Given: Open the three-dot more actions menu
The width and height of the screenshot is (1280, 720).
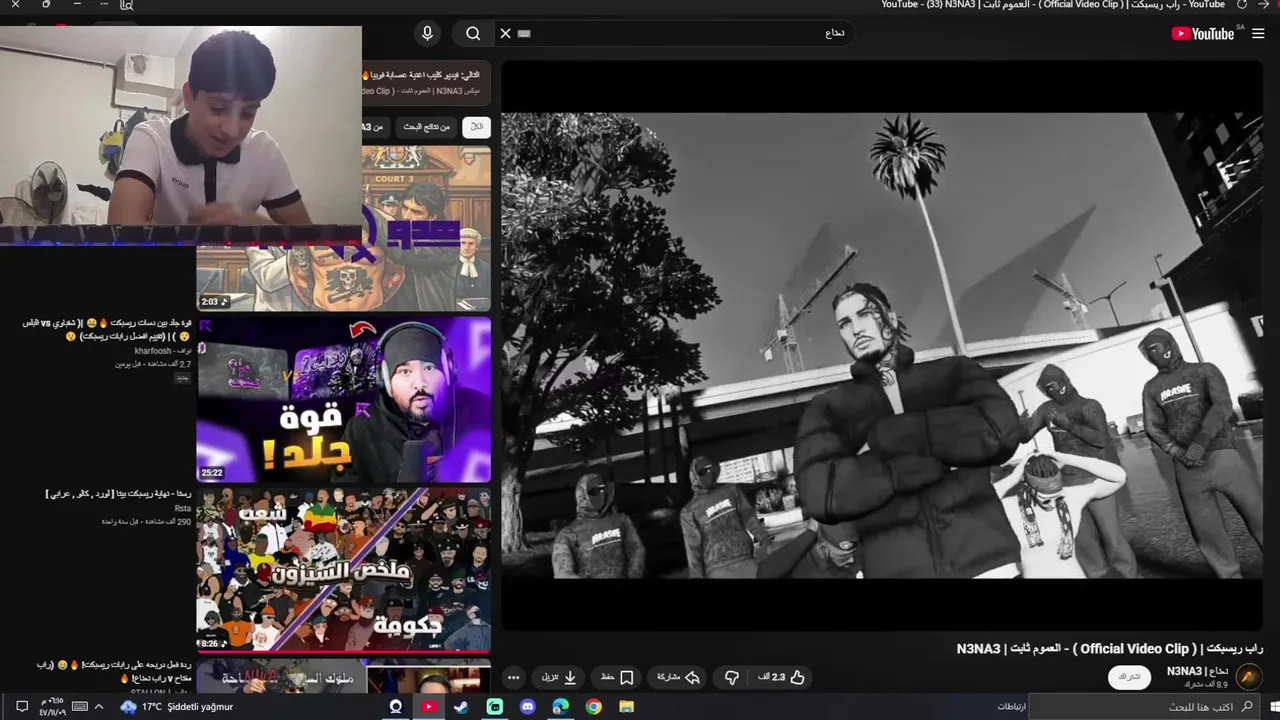Looking at the screenshot, I should tap(513, 677).
